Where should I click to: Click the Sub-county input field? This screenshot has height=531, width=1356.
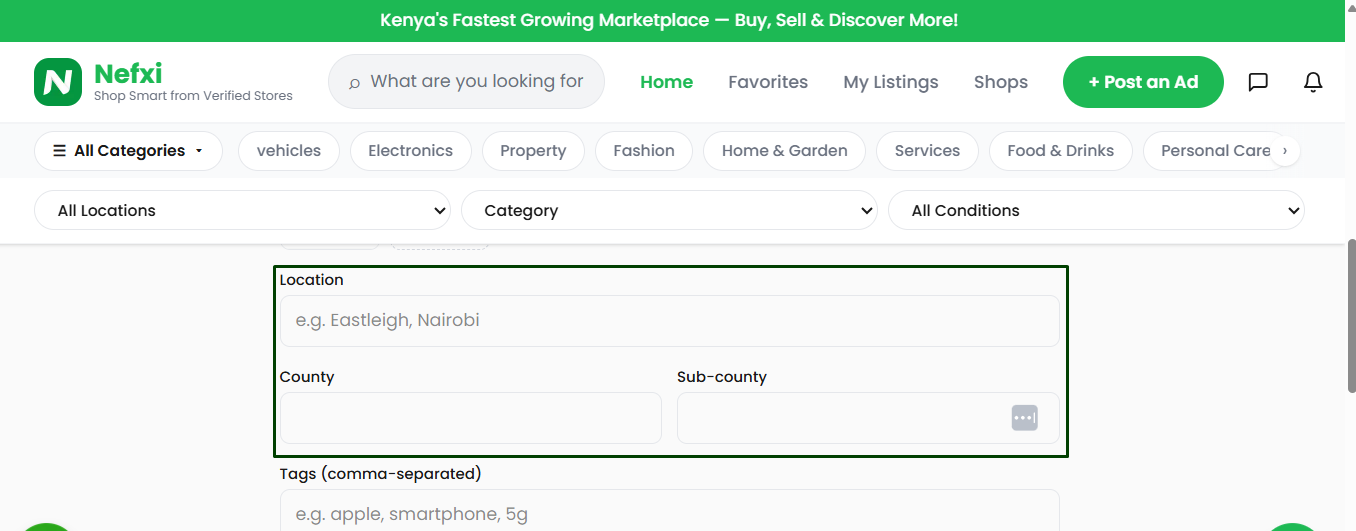tap(868, 418)
